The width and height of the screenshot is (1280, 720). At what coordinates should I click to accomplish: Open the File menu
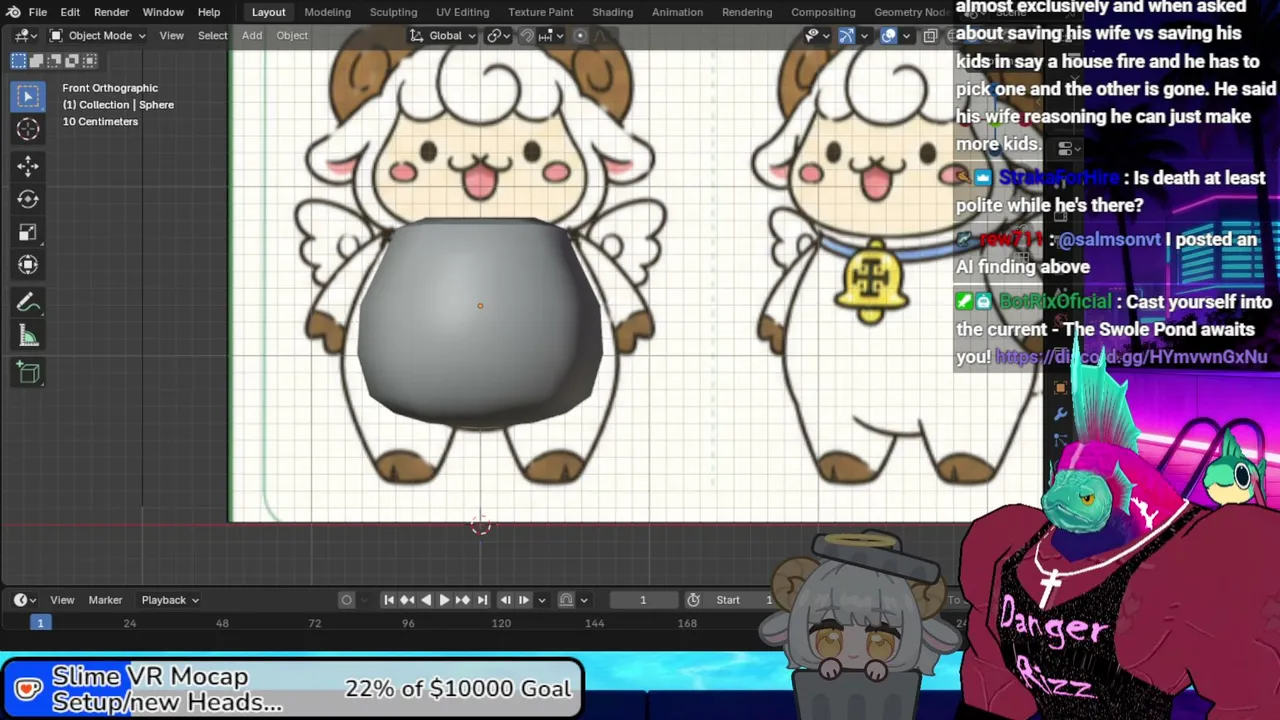coord(38,12)
